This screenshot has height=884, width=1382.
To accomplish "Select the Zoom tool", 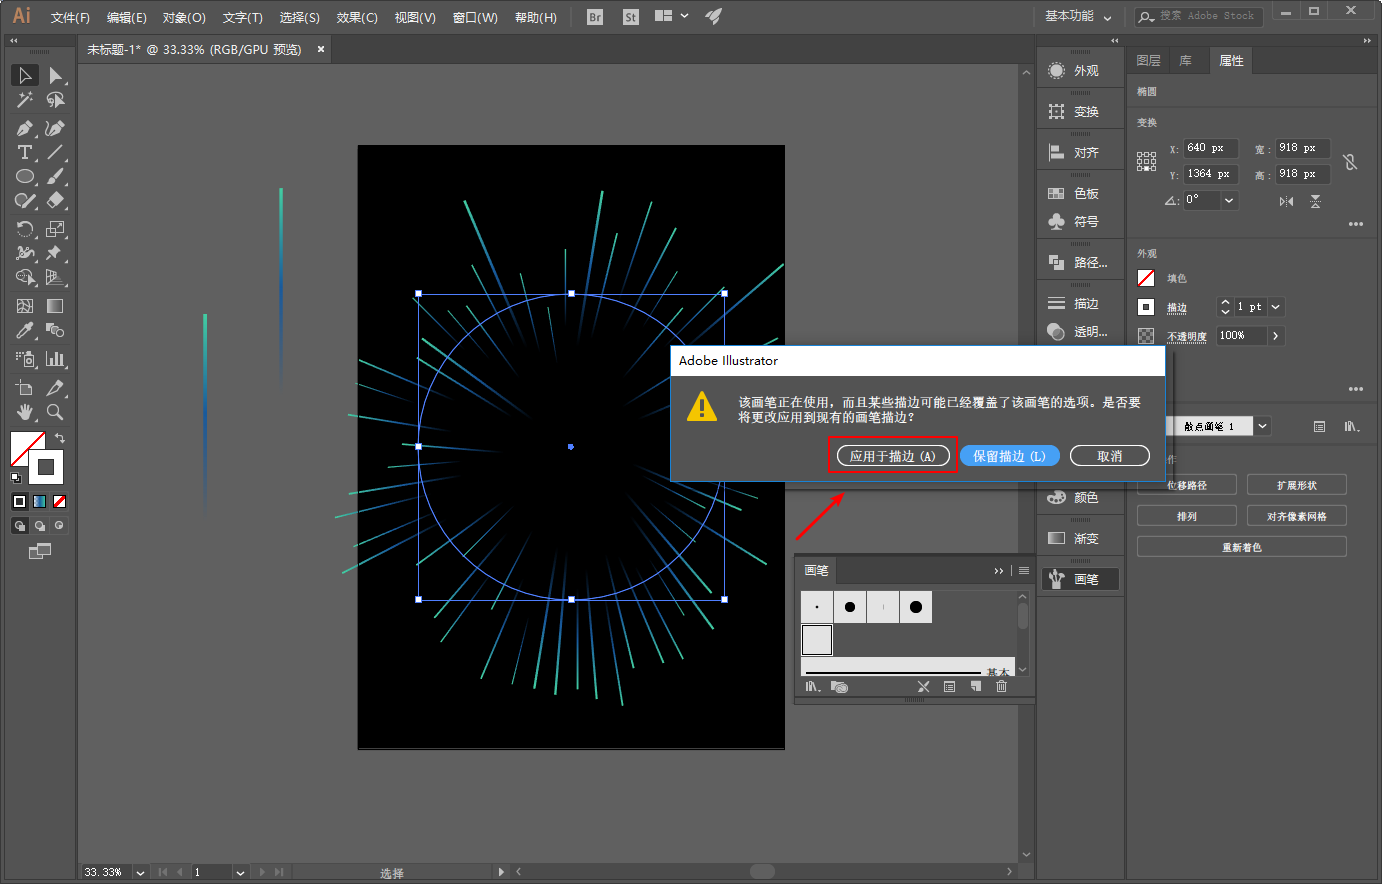I will (x=55, y=412).
